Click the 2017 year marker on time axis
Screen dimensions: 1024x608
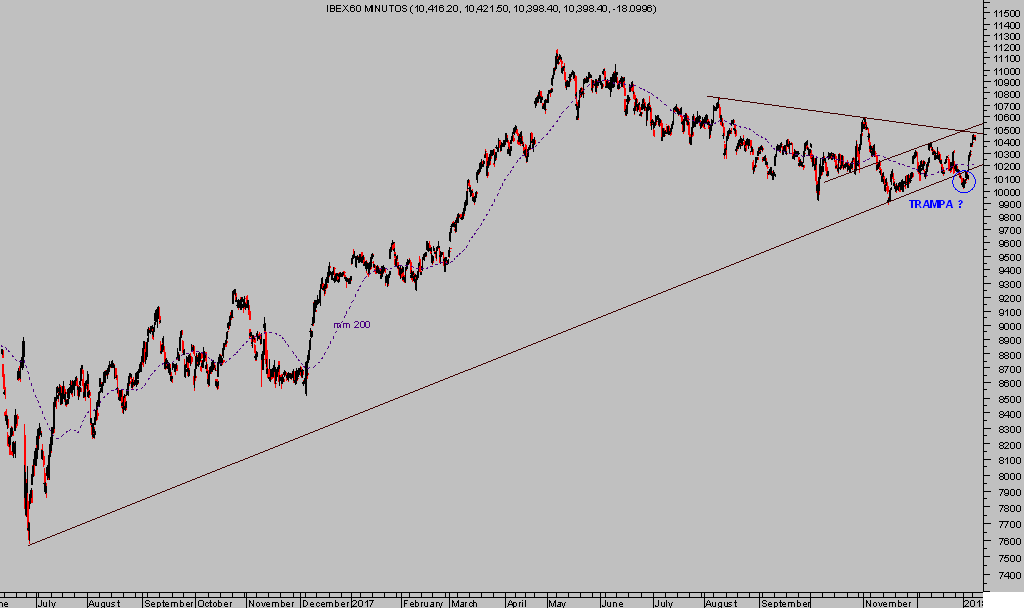pos(362,603)
